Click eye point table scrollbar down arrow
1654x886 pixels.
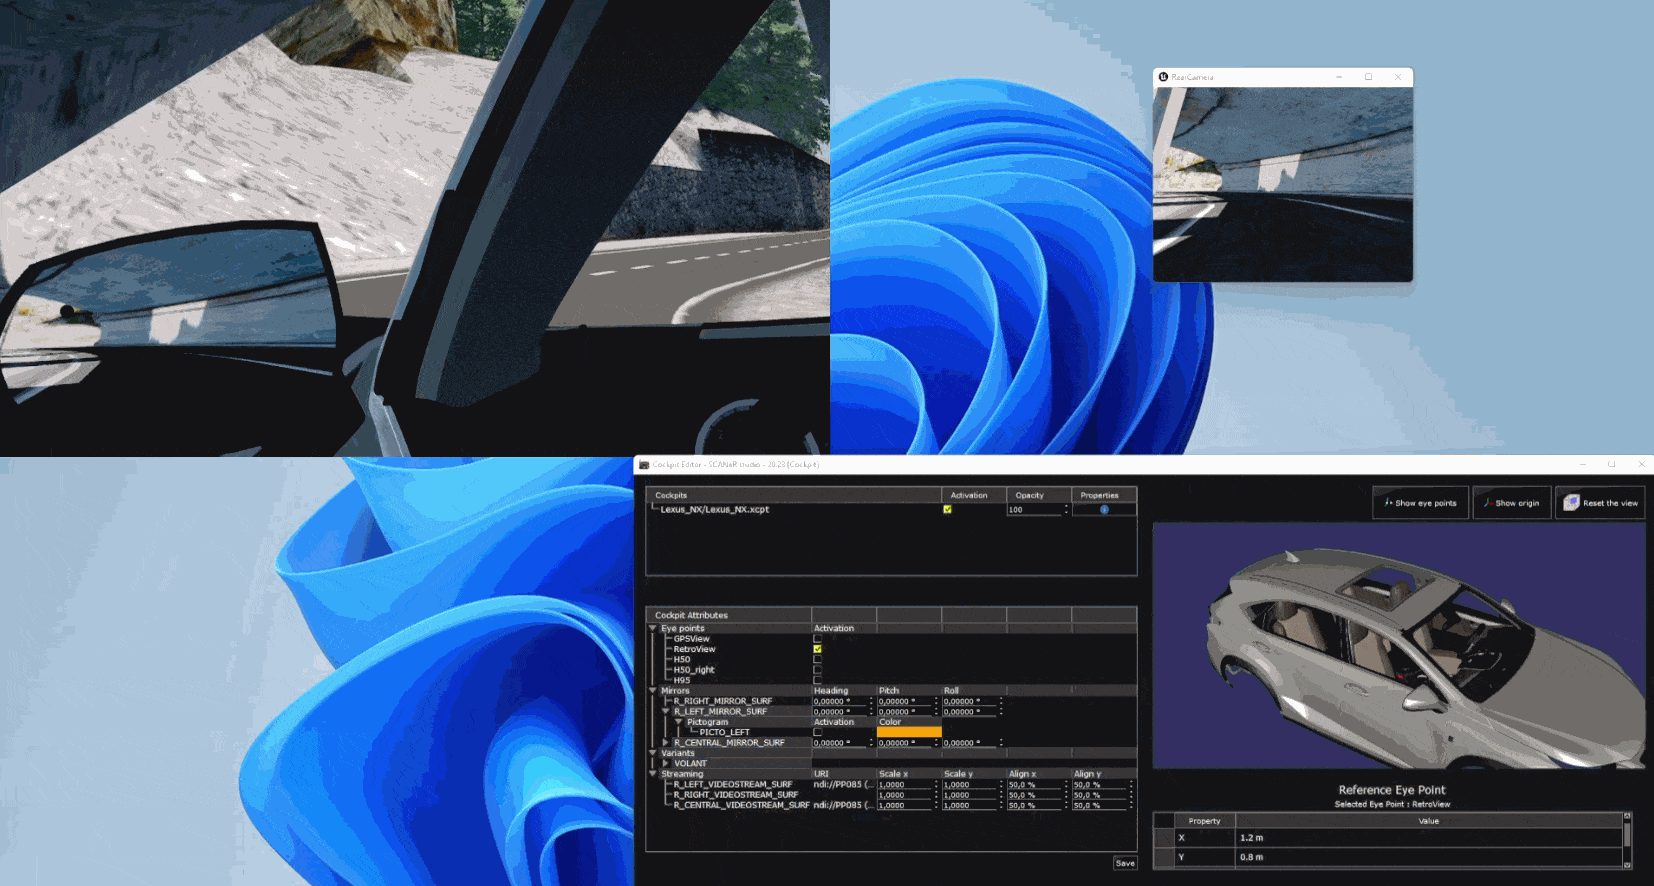click(1627, 865)
